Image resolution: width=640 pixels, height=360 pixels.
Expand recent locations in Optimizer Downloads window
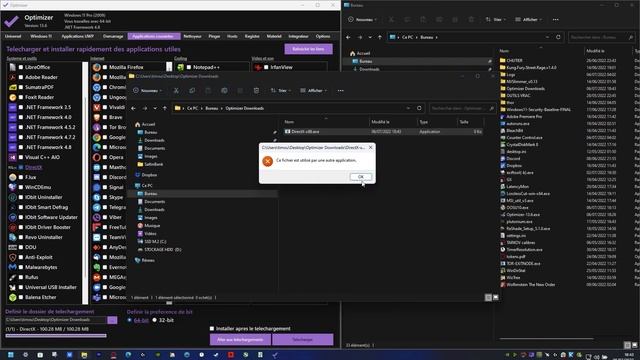coord(155,108)
